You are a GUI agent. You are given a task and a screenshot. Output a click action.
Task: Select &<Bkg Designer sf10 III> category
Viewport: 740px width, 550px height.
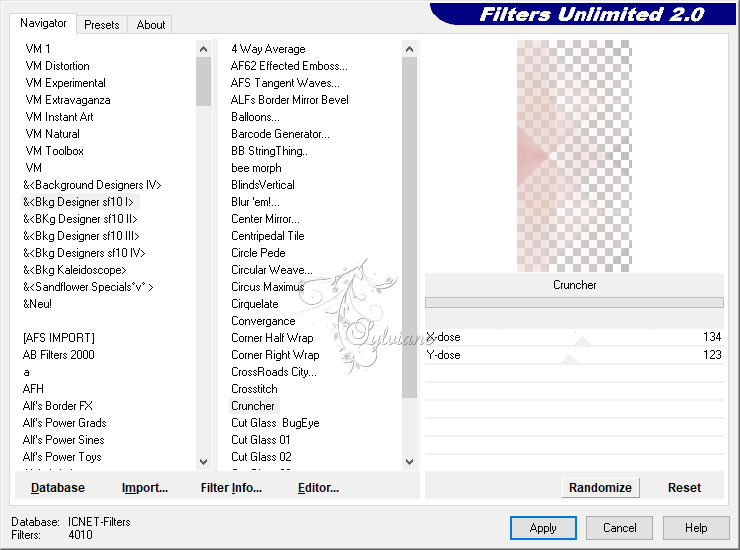click(81, 236)
